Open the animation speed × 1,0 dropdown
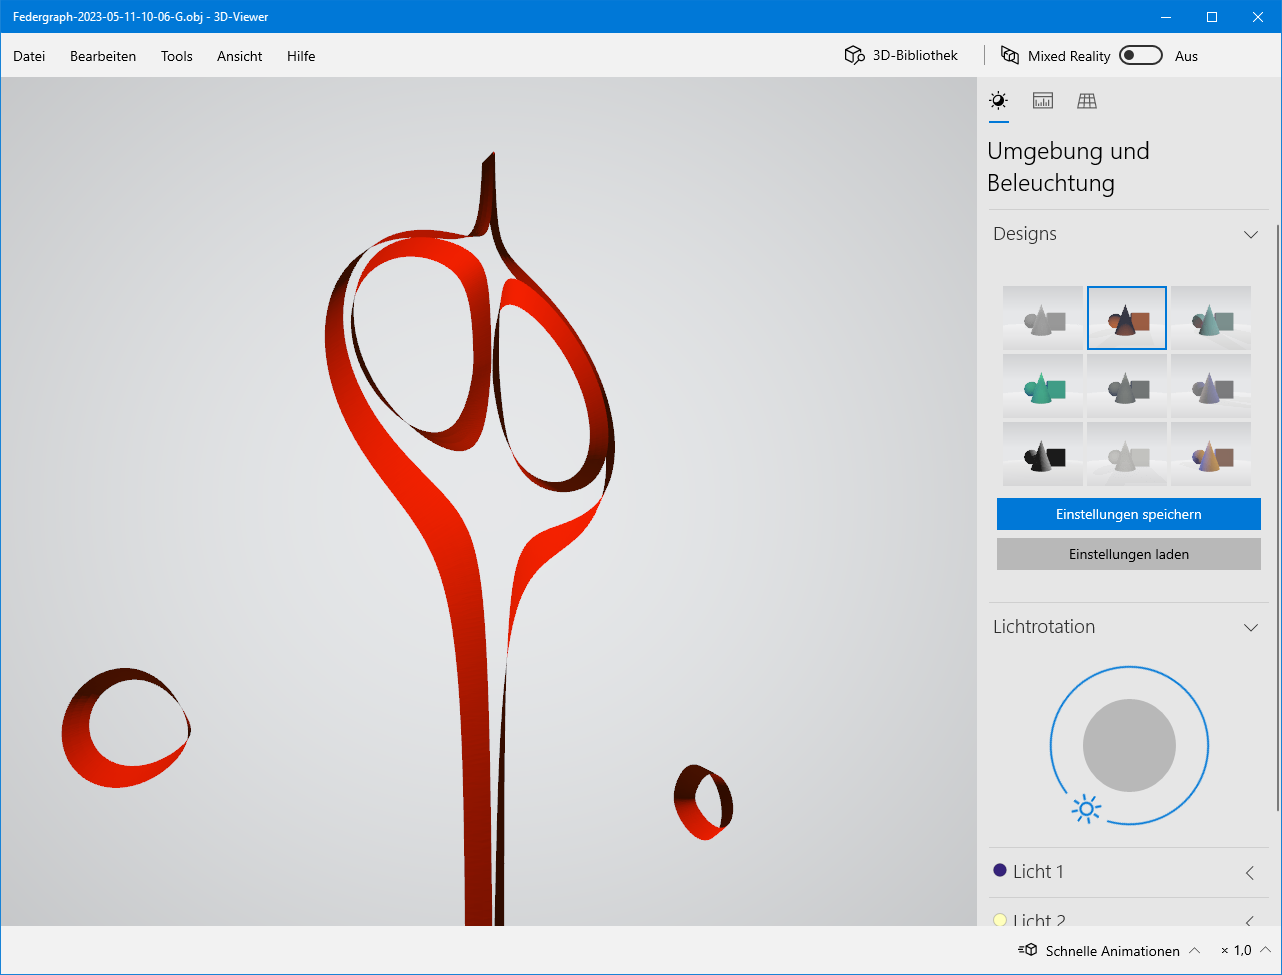Image resolution: width=1282 pixels, height=975 pixels. 1265,950
